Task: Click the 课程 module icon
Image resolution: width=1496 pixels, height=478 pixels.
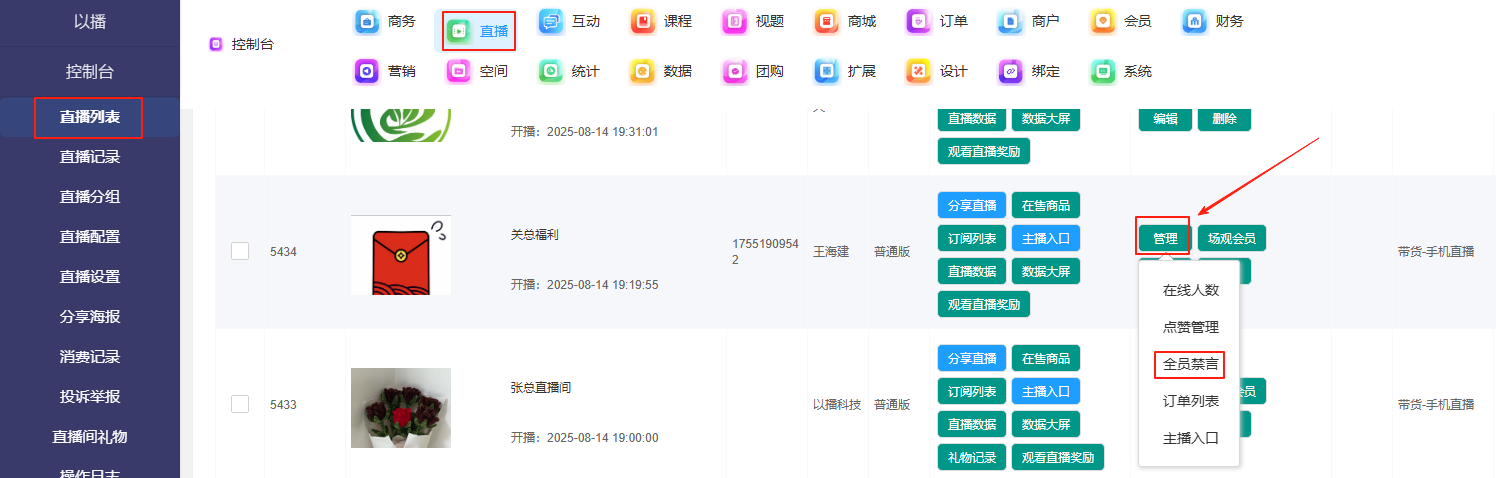Action: [x=643, y=22]
